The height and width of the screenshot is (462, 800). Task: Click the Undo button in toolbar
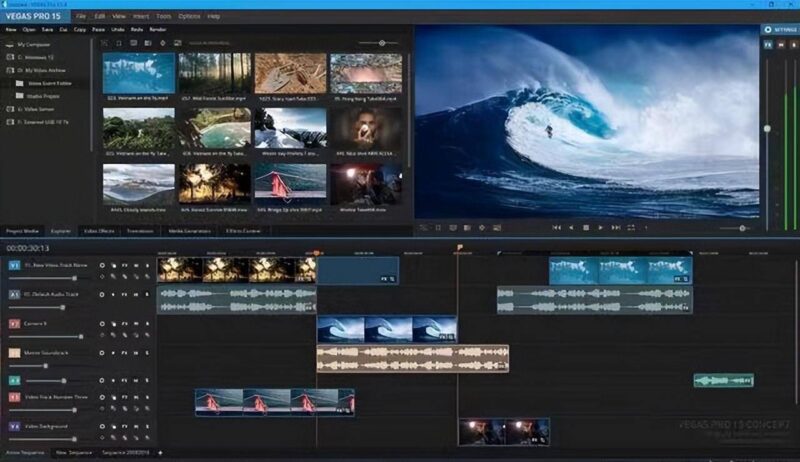(x=119, y=30)
